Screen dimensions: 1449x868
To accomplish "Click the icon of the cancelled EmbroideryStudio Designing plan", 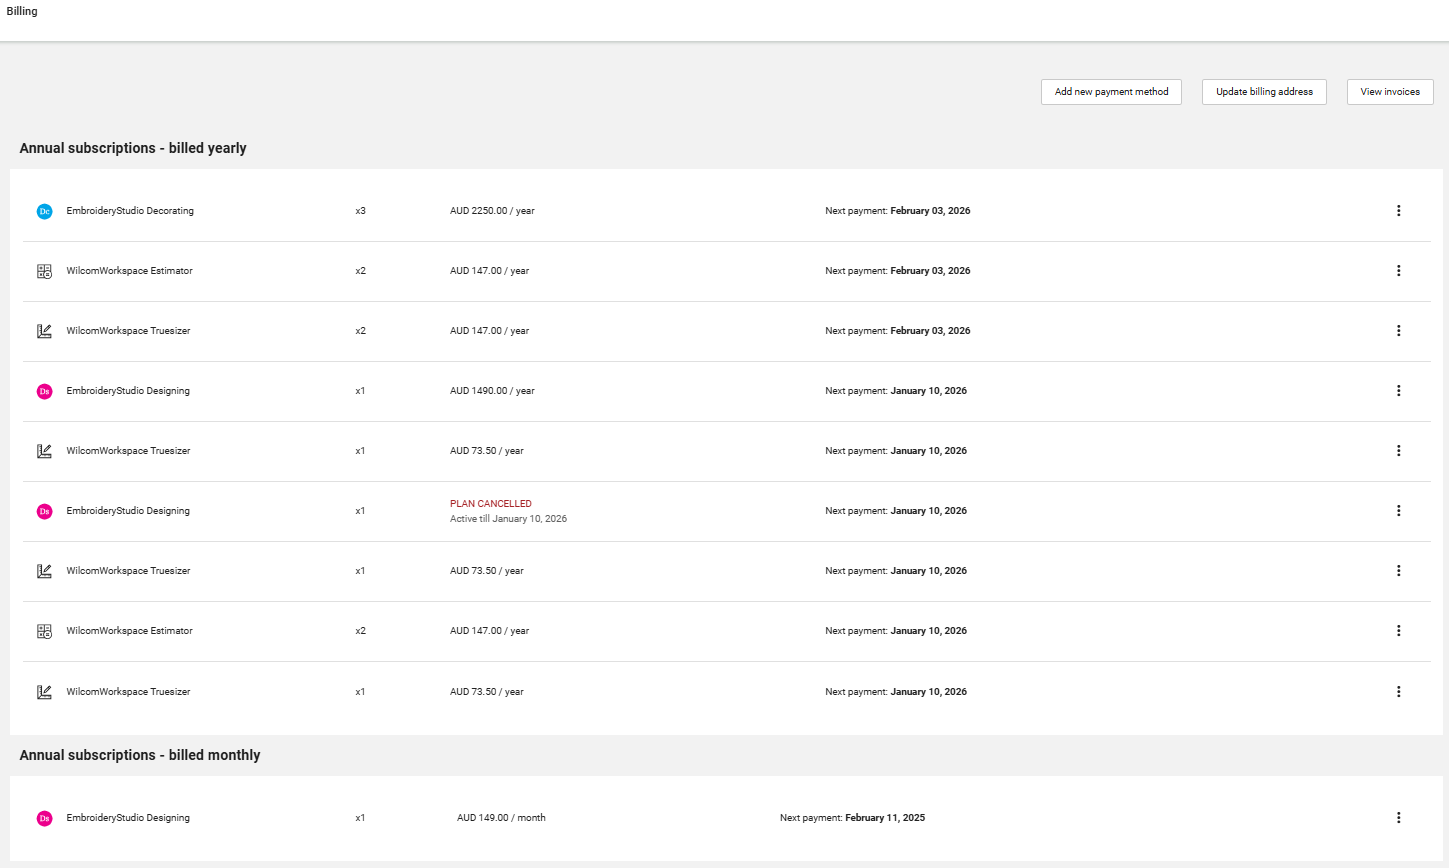I will (44, 511).
